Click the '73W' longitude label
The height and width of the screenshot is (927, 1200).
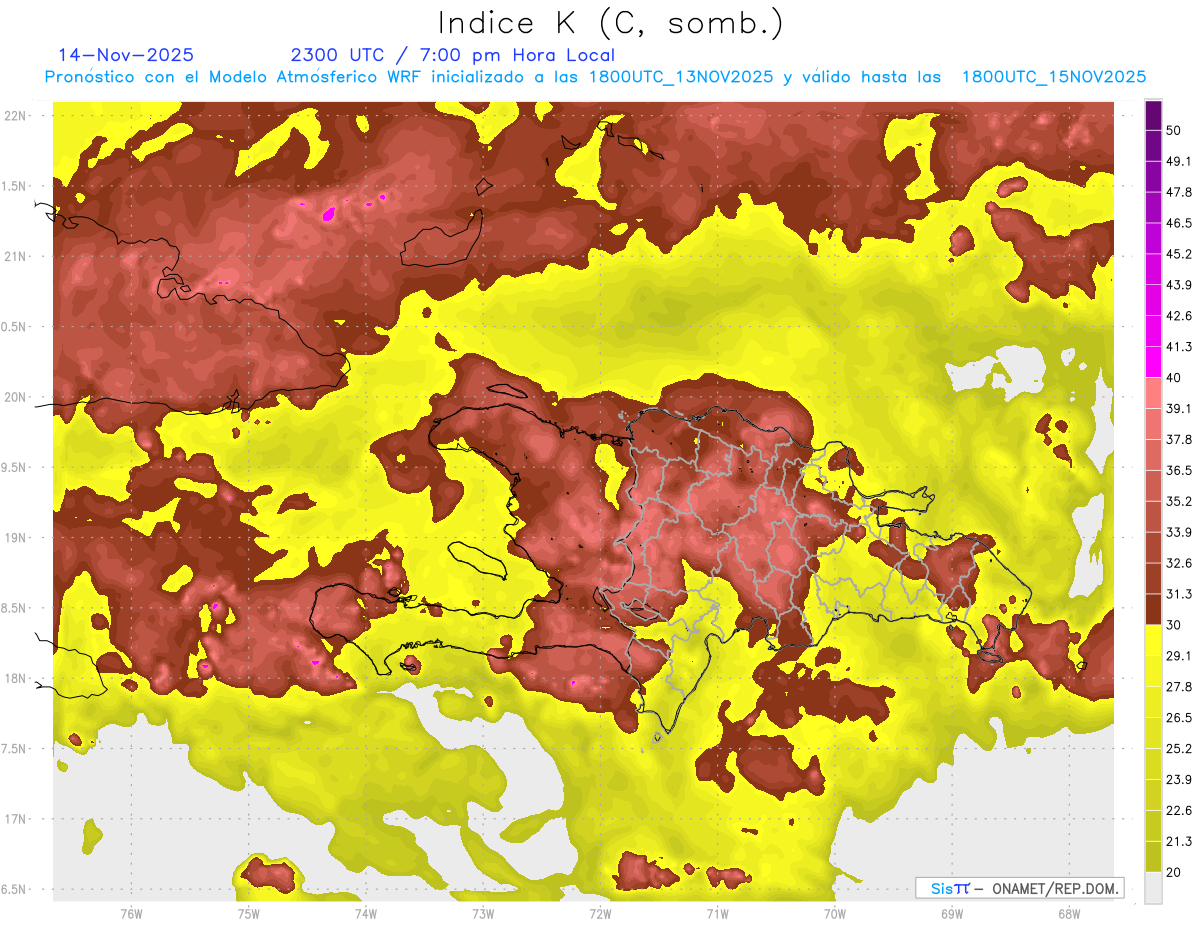click(483, 915)
